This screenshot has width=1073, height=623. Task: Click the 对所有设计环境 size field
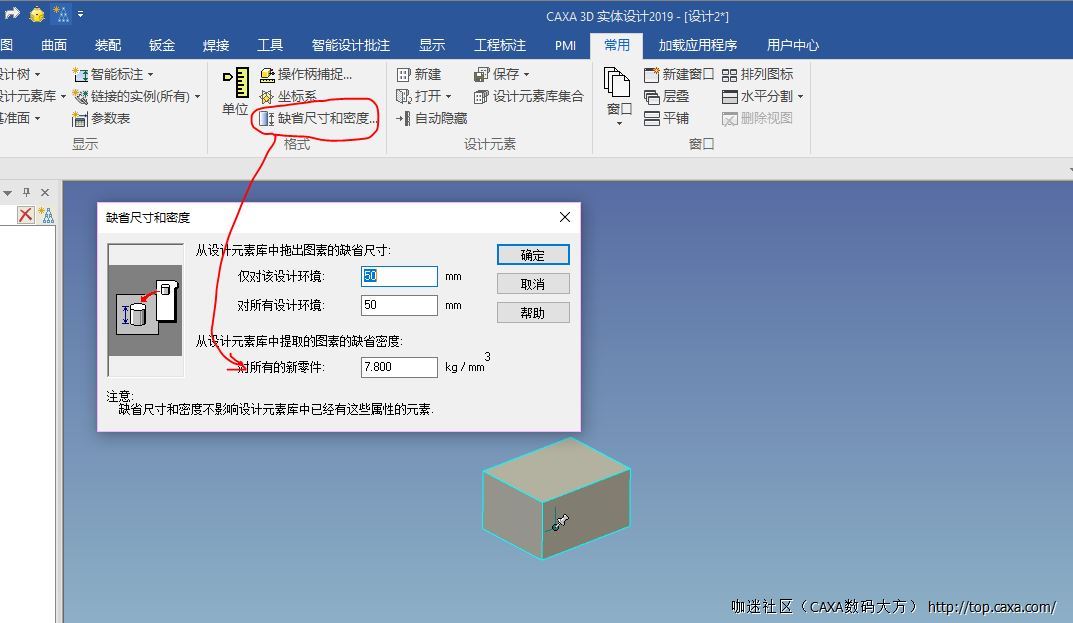pyautogui.click(x=399, y=305)
